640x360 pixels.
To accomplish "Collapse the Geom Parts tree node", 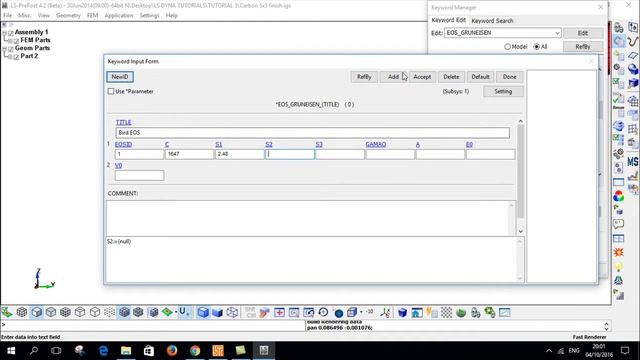I will tap(4, 49).
